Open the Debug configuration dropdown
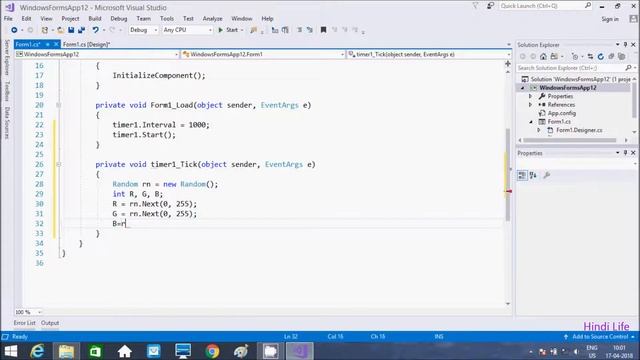 (x=156, y=30)
